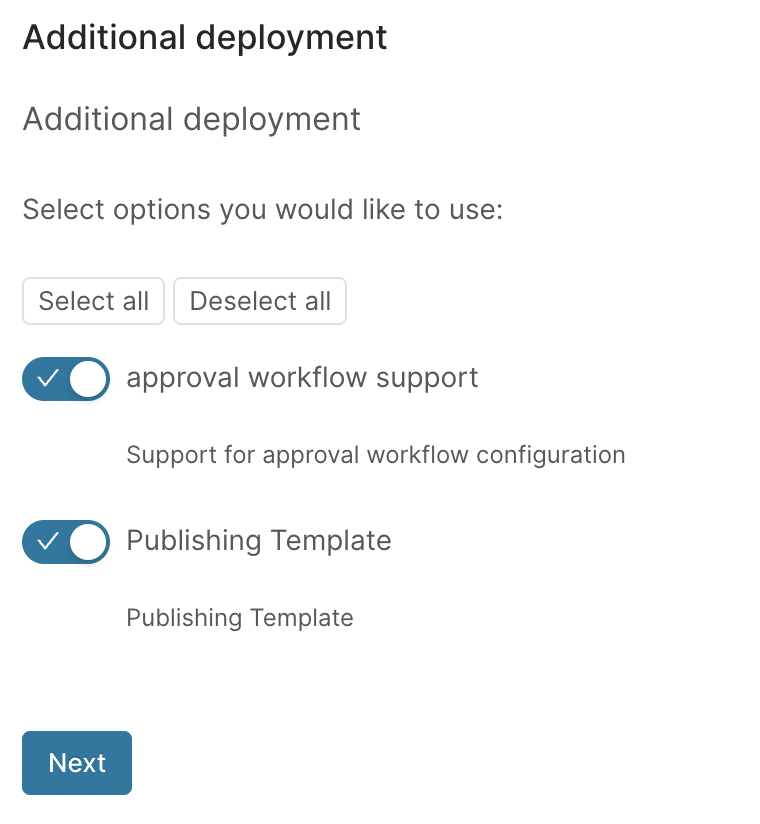The height and width of the screenshot is (824, 760).
Task: Click the white knob of Publishing Template switch
Action: [89, 542]
